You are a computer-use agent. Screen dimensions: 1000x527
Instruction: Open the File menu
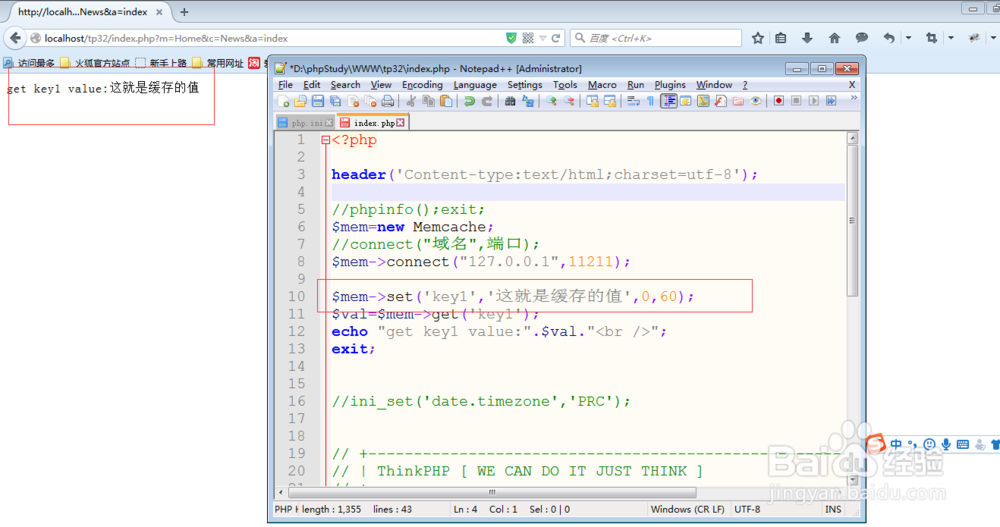pos(285,84)
